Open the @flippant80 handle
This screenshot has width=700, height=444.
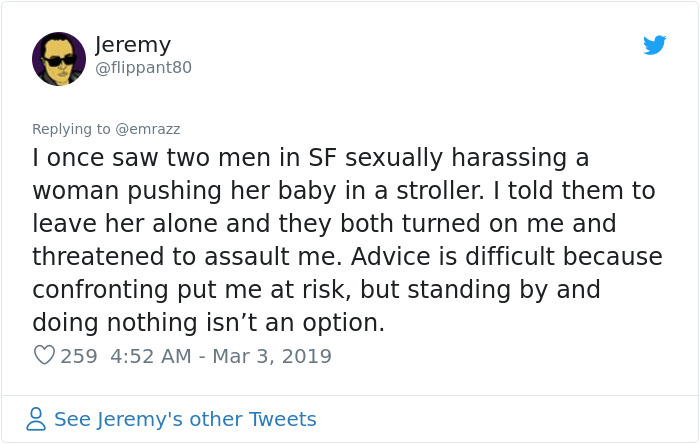143,67
